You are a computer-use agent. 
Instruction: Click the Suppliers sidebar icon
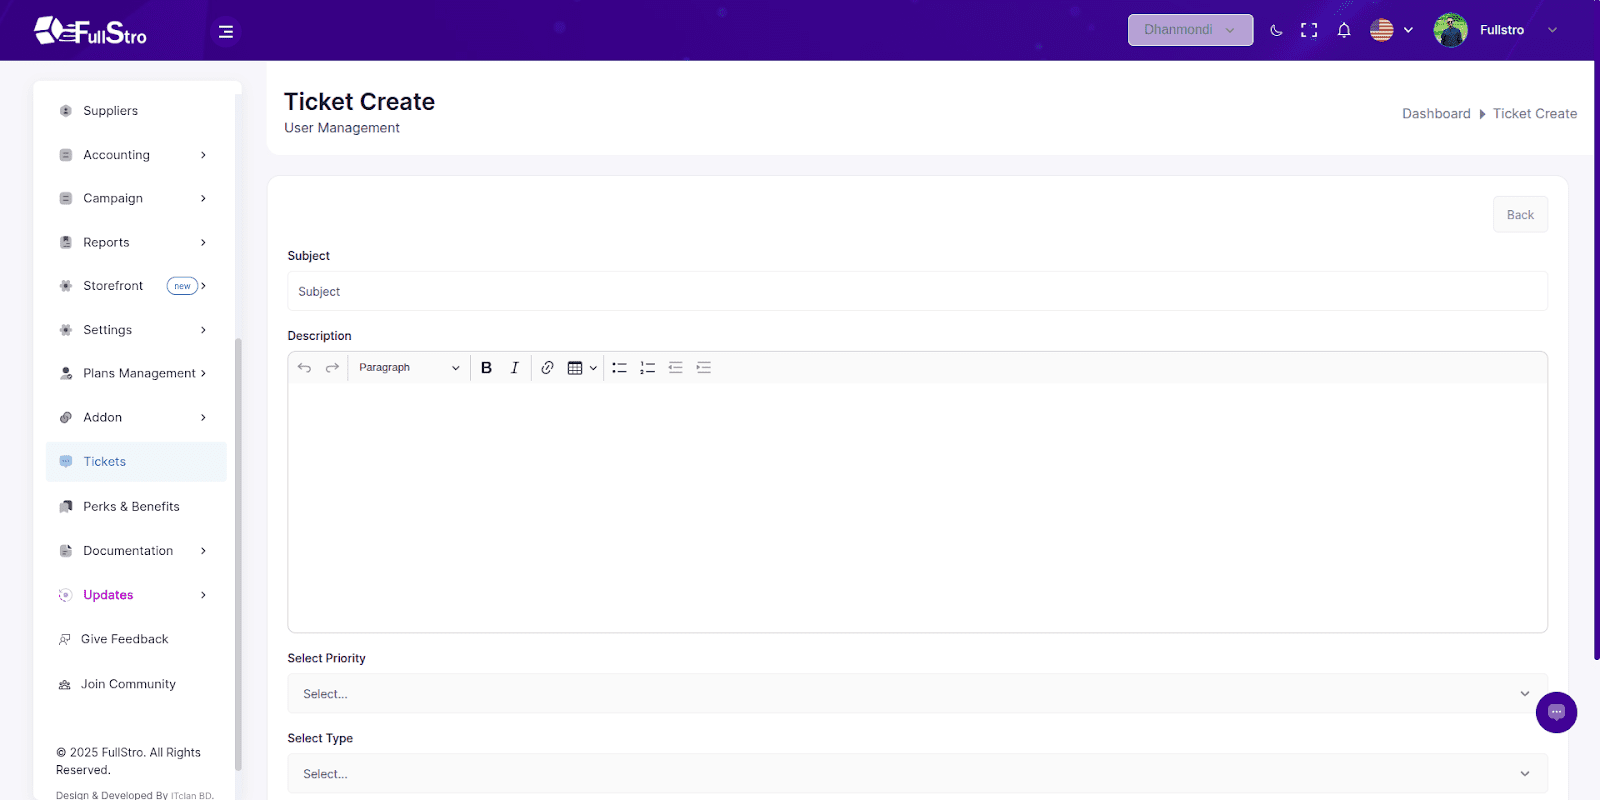click(66, 111)
